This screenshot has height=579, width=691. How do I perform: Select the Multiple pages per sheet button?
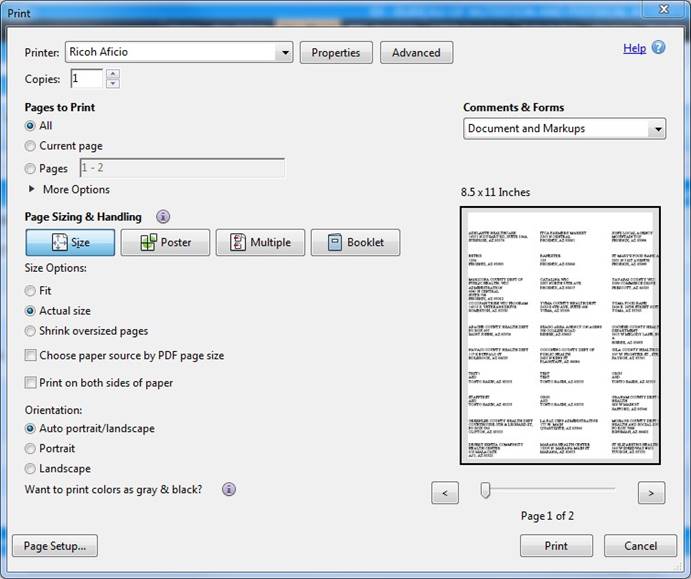[259, 242]
